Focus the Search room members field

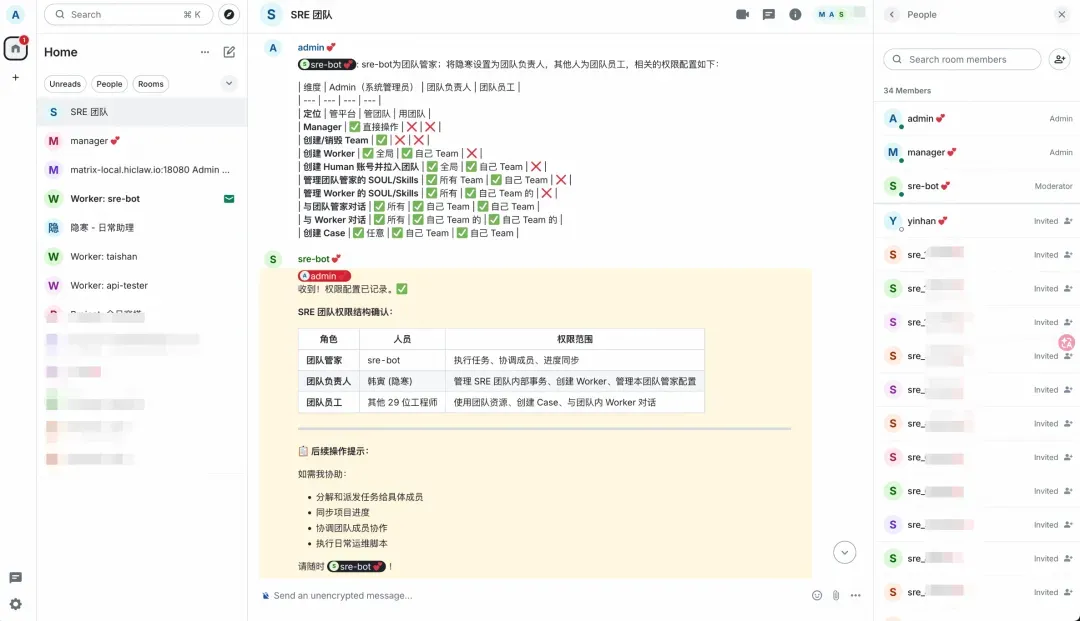[x=962, y=59]
